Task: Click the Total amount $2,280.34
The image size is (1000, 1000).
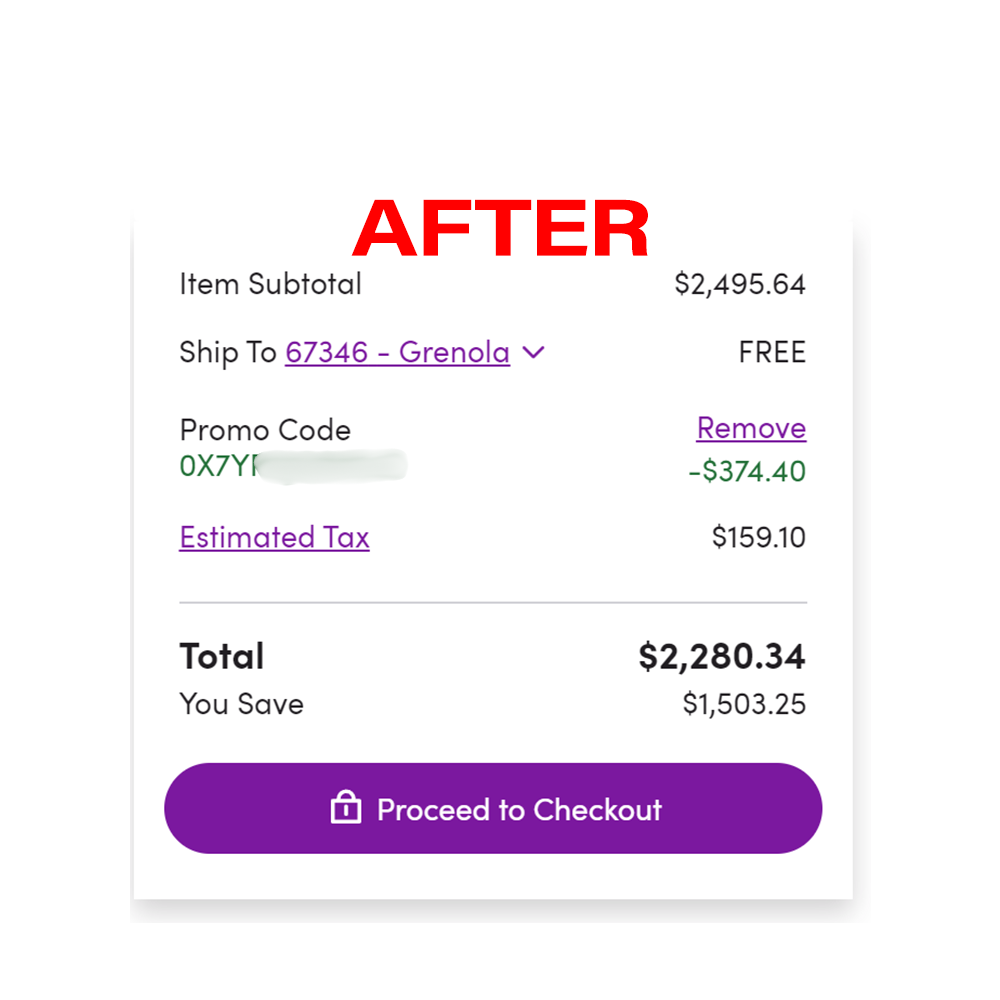Action: tap(723, 657)
